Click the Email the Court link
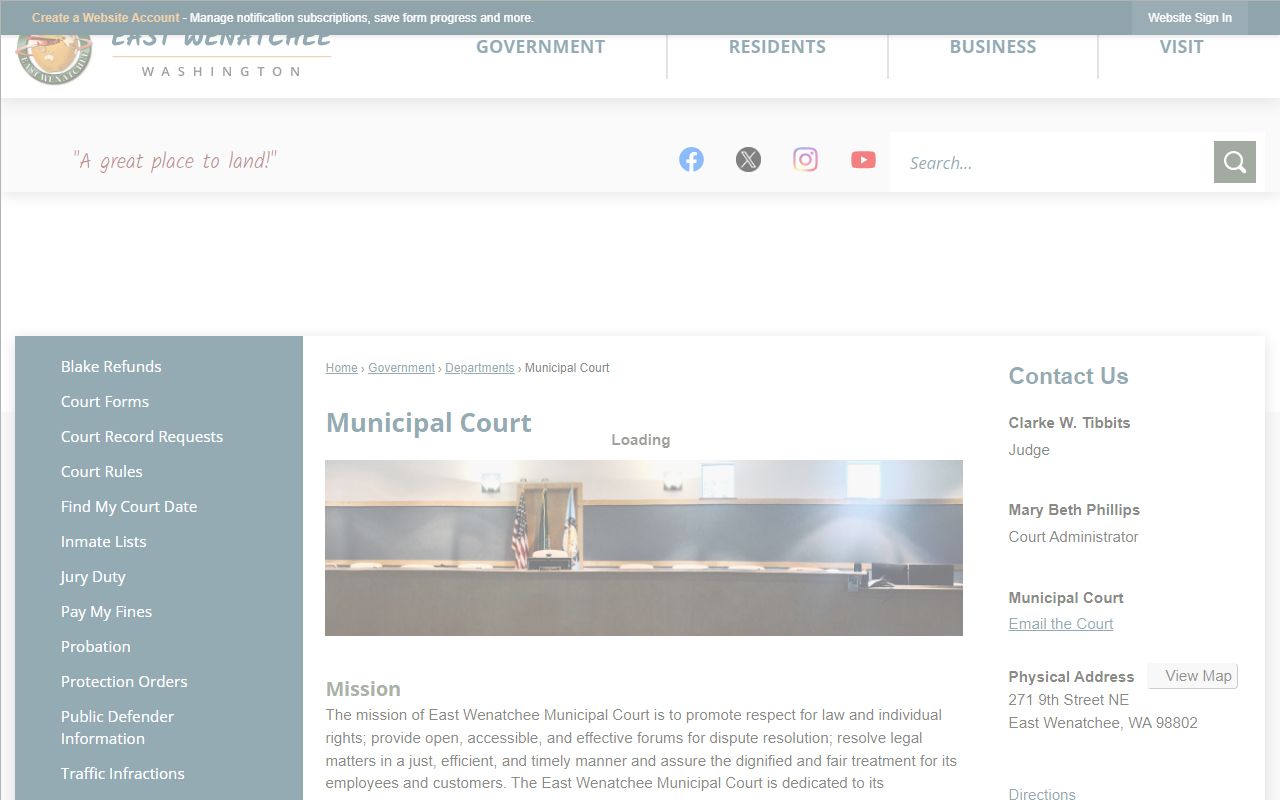Viewport: 1280px width, 800px height. pyautogui.click(x=1061, y=624)
